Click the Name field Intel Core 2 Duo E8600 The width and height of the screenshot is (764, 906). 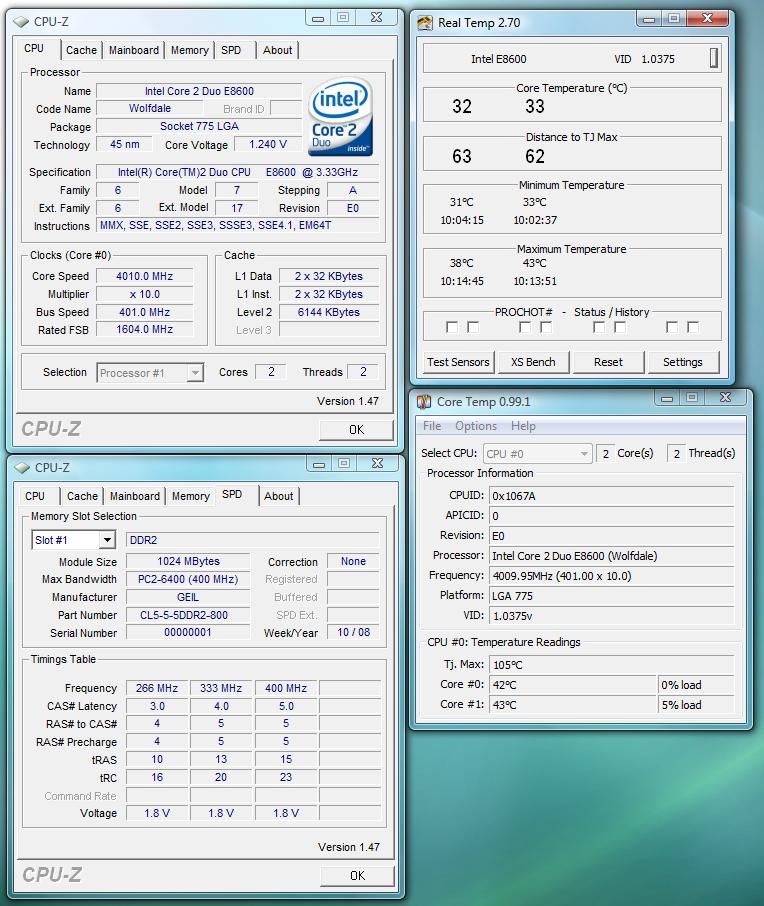pos(199,91)
